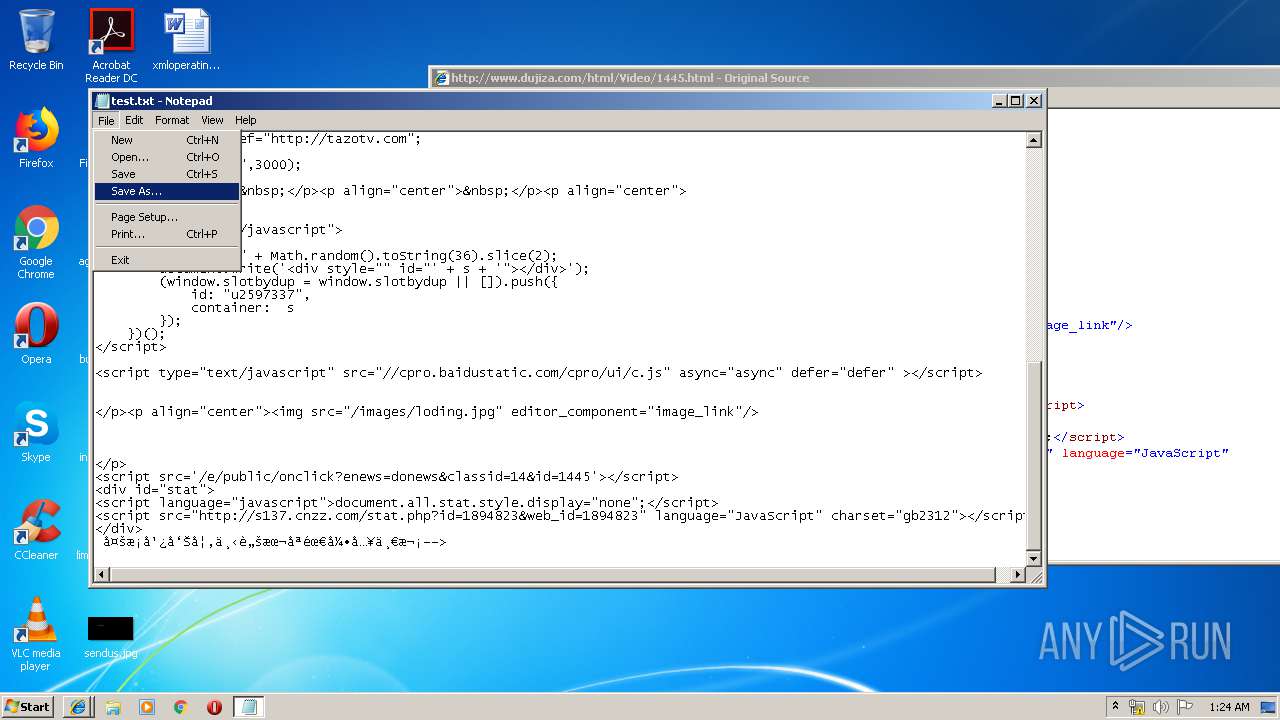Screen dimensions: 1280x720
Task: Open the View menu in Notepad
Action: 212,120
